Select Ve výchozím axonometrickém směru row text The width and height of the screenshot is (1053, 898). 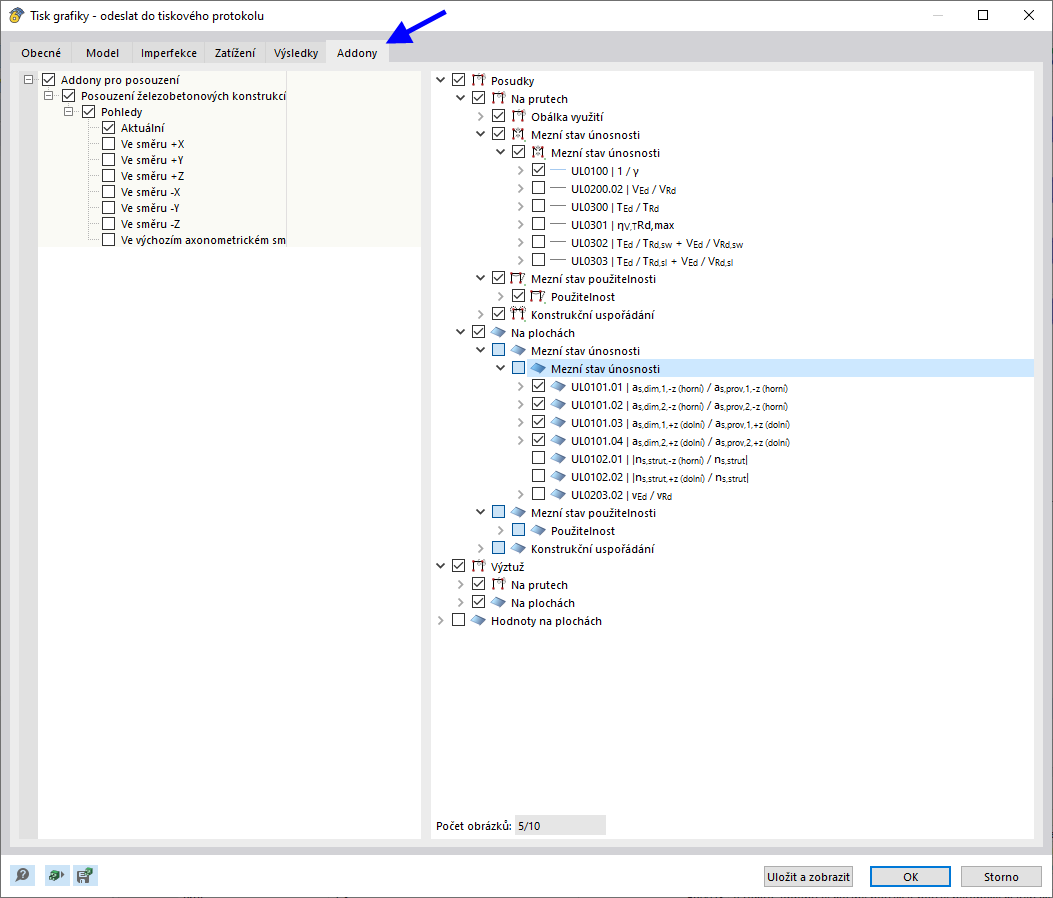pos(203,240)
